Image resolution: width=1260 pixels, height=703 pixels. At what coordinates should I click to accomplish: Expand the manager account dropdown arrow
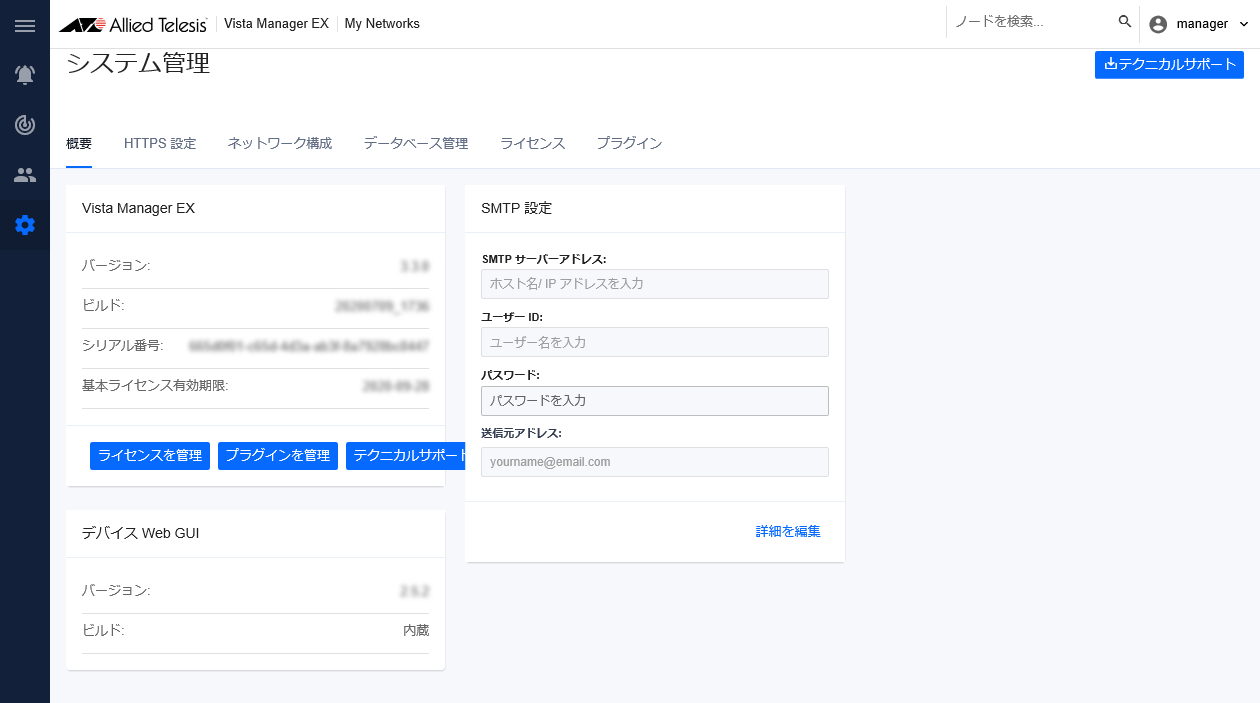pos(1244,24)
